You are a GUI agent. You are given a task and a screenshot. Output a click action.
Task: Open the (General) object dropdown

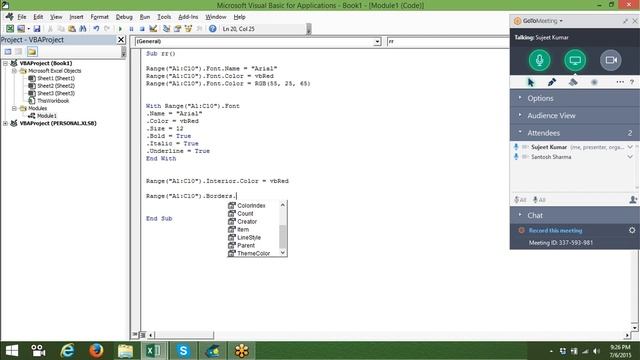377,41
